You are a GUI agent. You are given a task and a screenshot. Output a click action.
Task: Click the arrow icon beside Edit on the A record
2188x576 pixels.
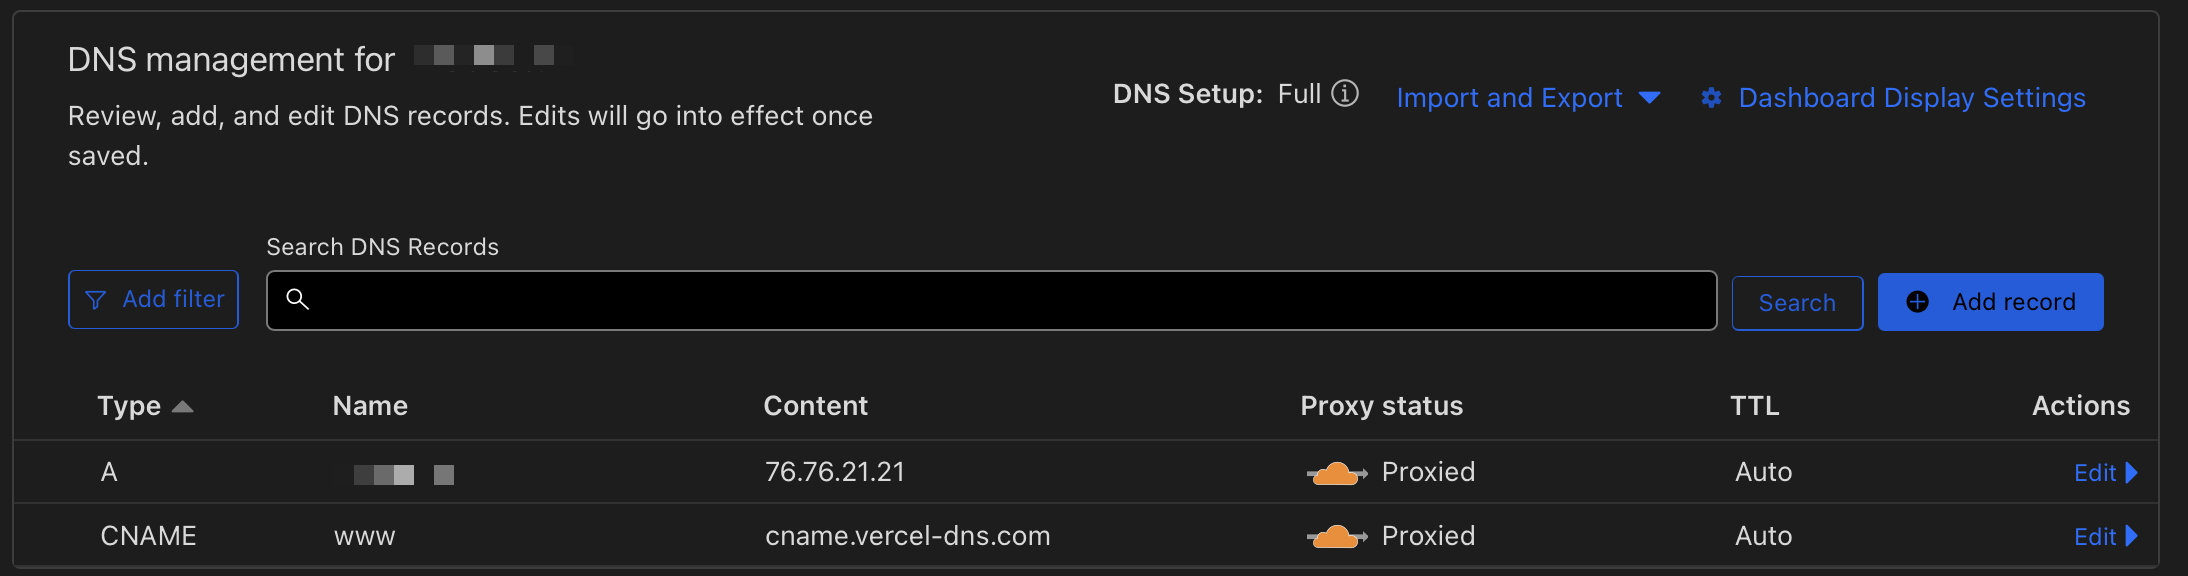point(2130,472)
